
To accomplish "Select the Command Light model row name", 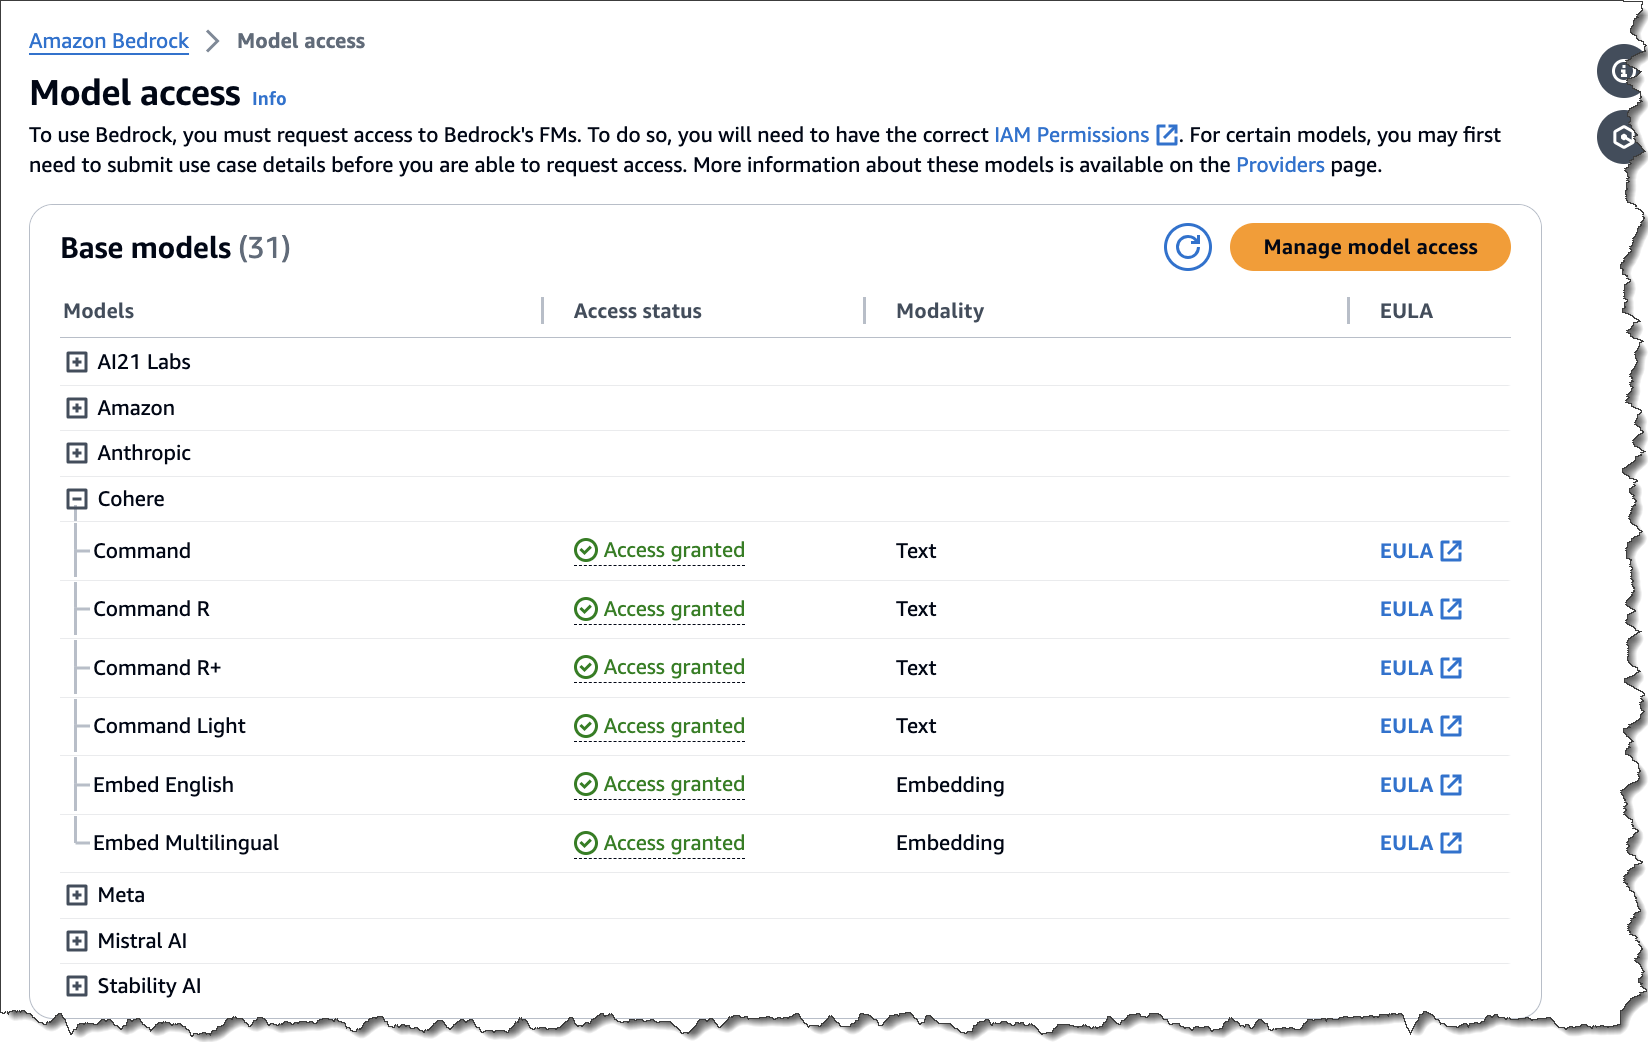I will pyautogui.click(x=169, y=726).
